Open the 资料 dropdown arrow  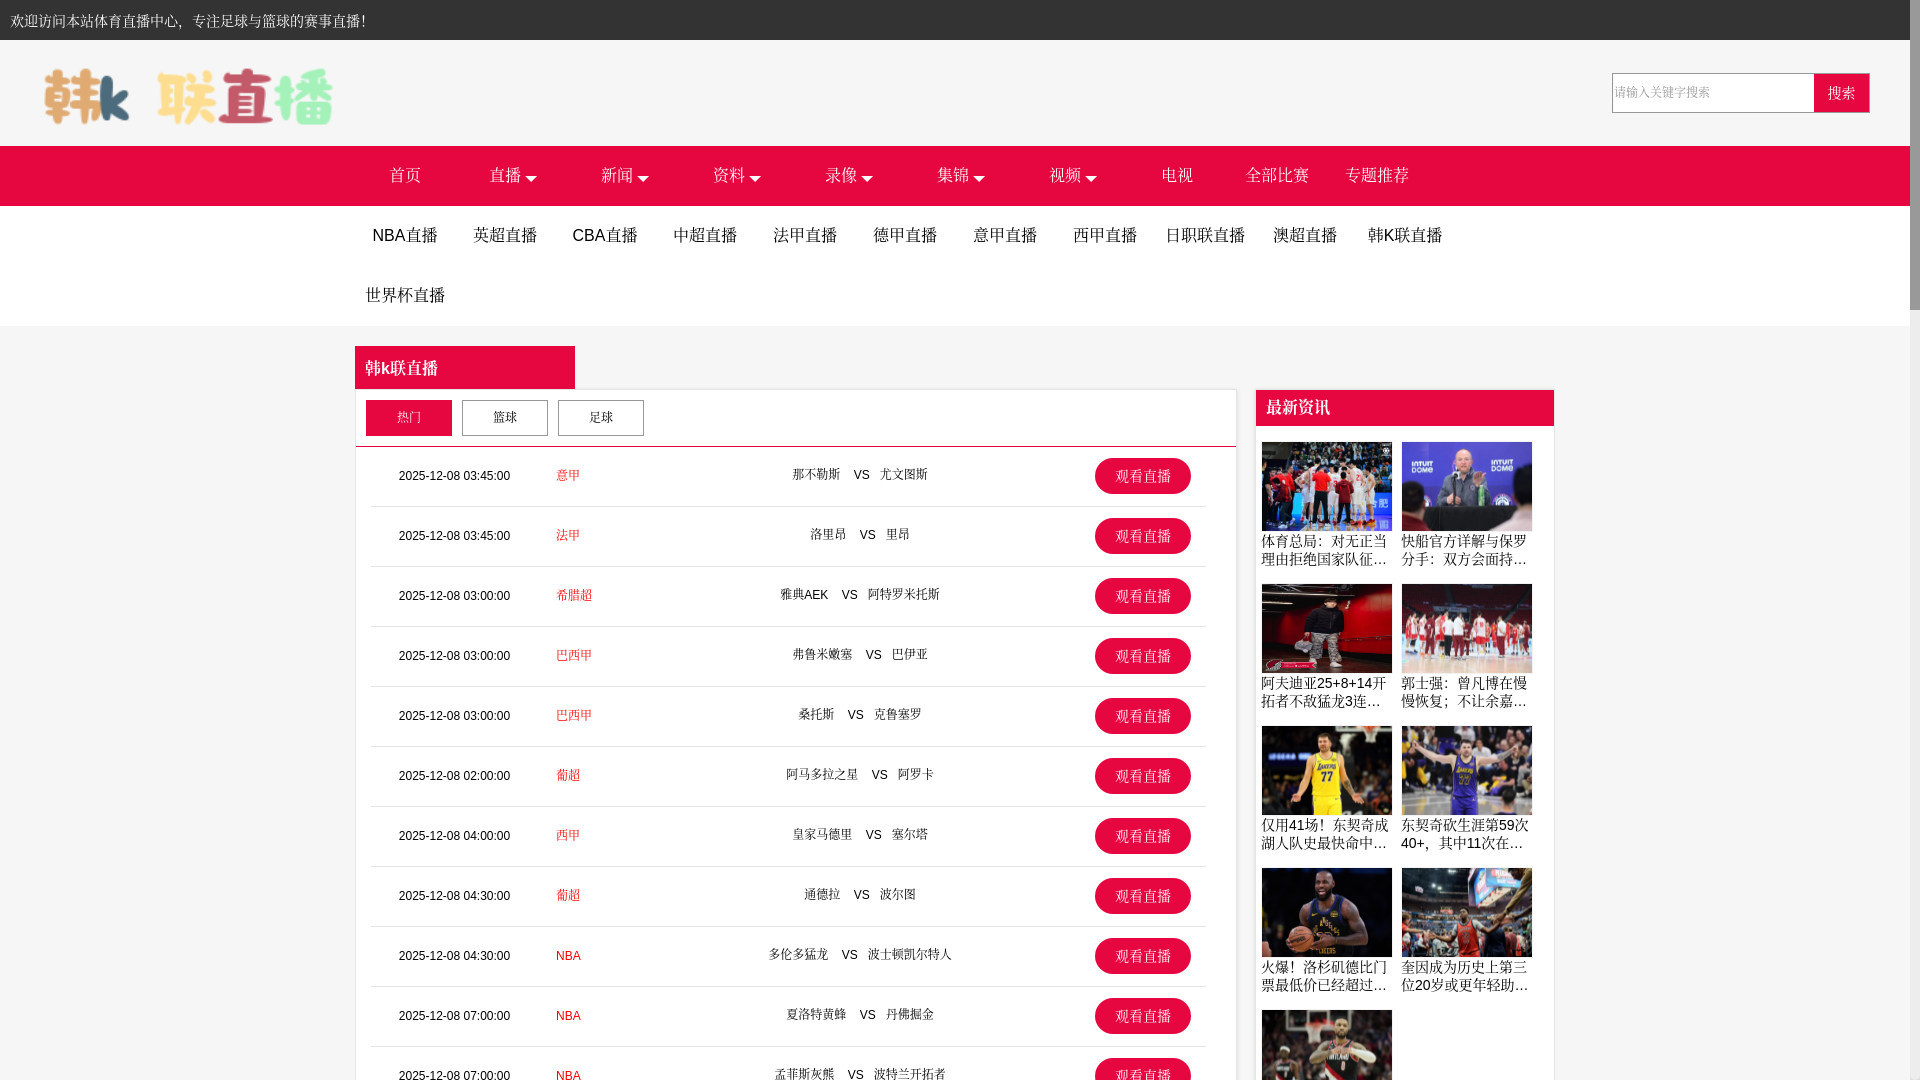point(755,178)
